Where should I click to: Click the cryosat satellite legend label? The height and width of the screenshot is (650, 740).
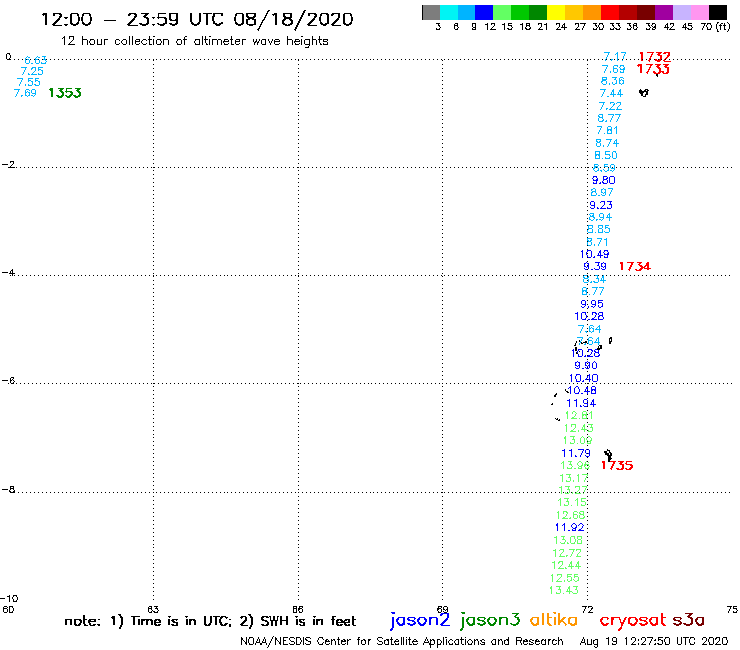[632, 621]
